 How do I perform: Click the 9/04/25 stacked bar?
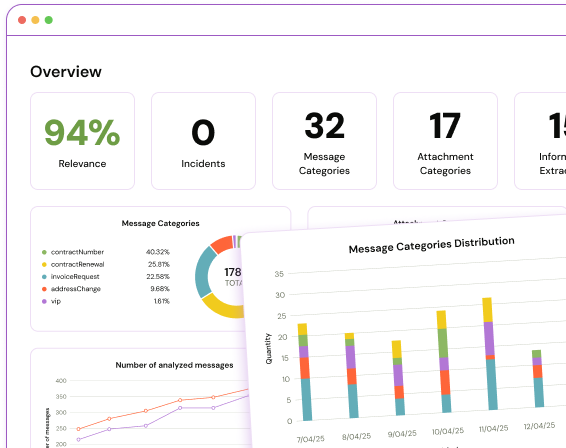point(398,378)
